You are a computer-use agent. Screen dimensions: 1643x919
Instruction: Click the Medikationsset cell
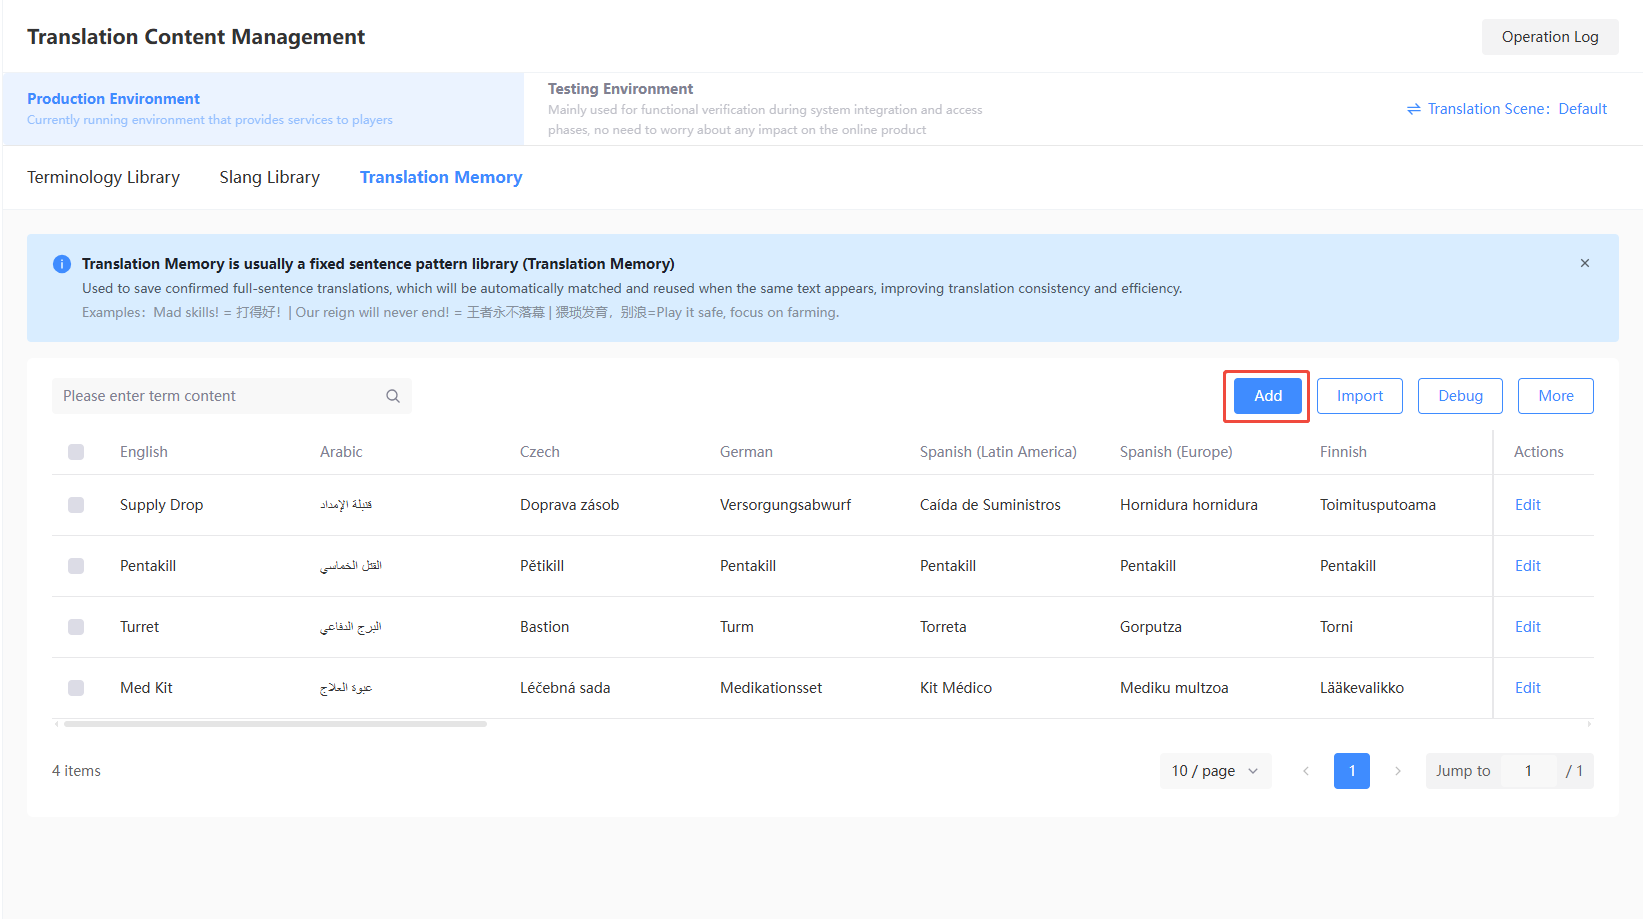tap(771, 688)
